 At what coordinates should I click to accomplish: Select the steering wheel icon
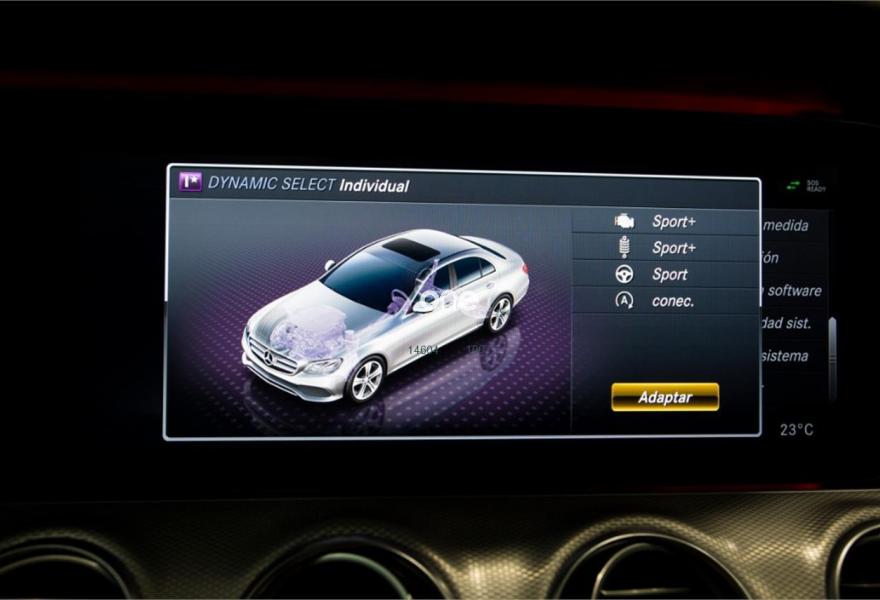click(x=624, y=274)
